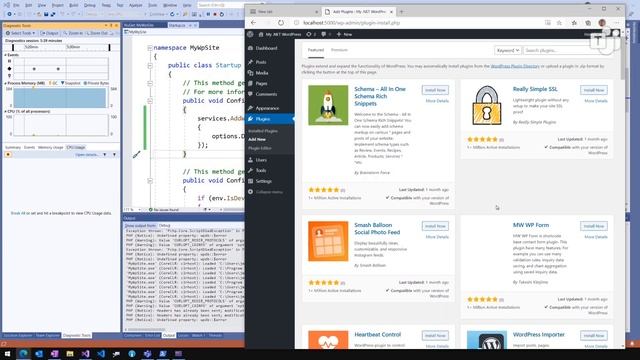
Task: Open Select Tools dropdown in Diagnostic Tools
Action: pyautogui.click(x=20, y=33)
